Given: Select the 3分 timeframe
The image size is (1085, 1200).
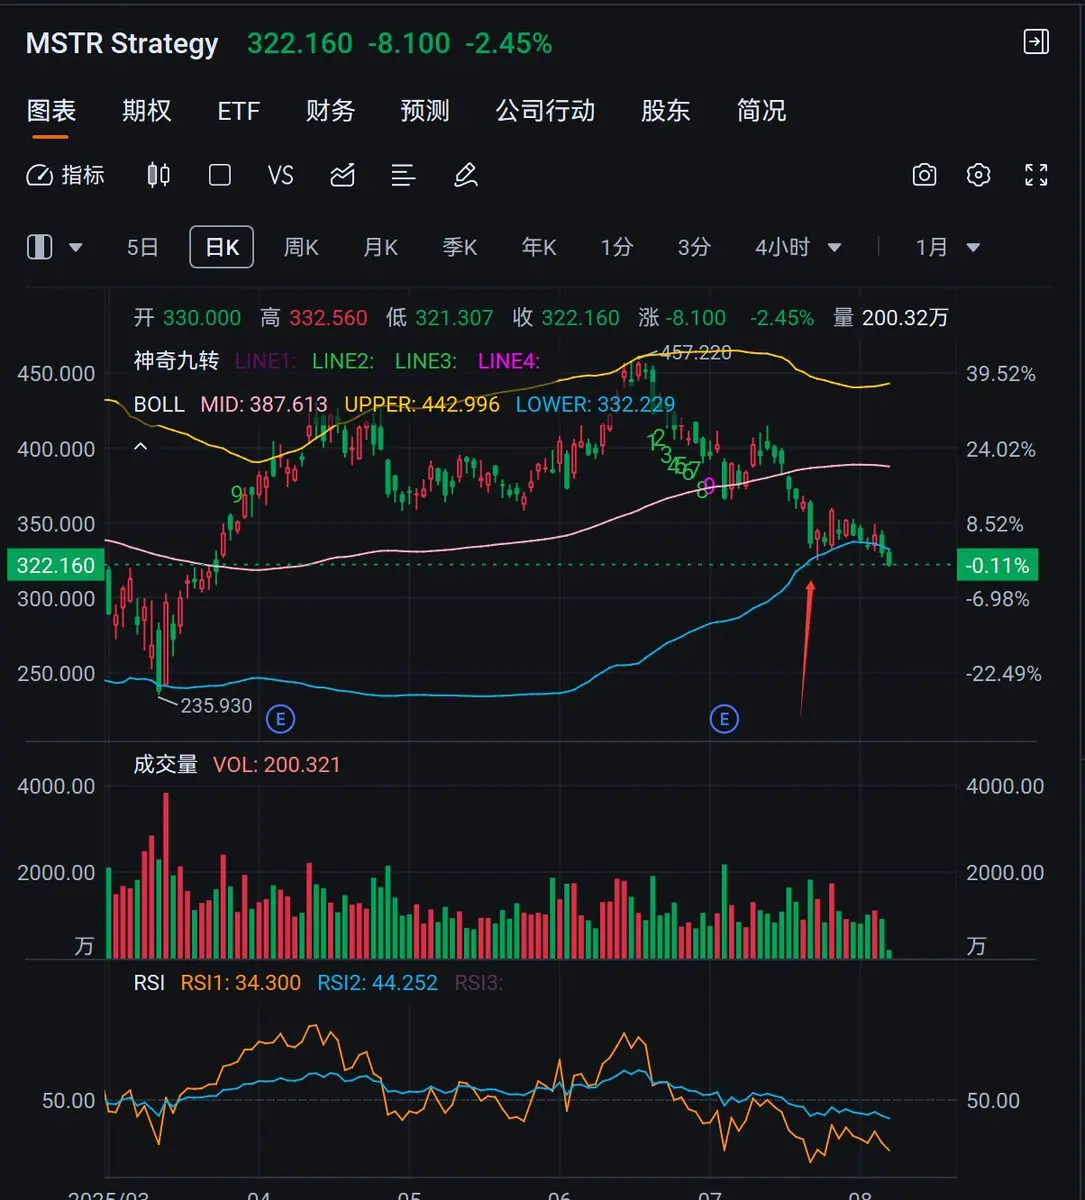Looking at the screenshot, I should [694, 247].
